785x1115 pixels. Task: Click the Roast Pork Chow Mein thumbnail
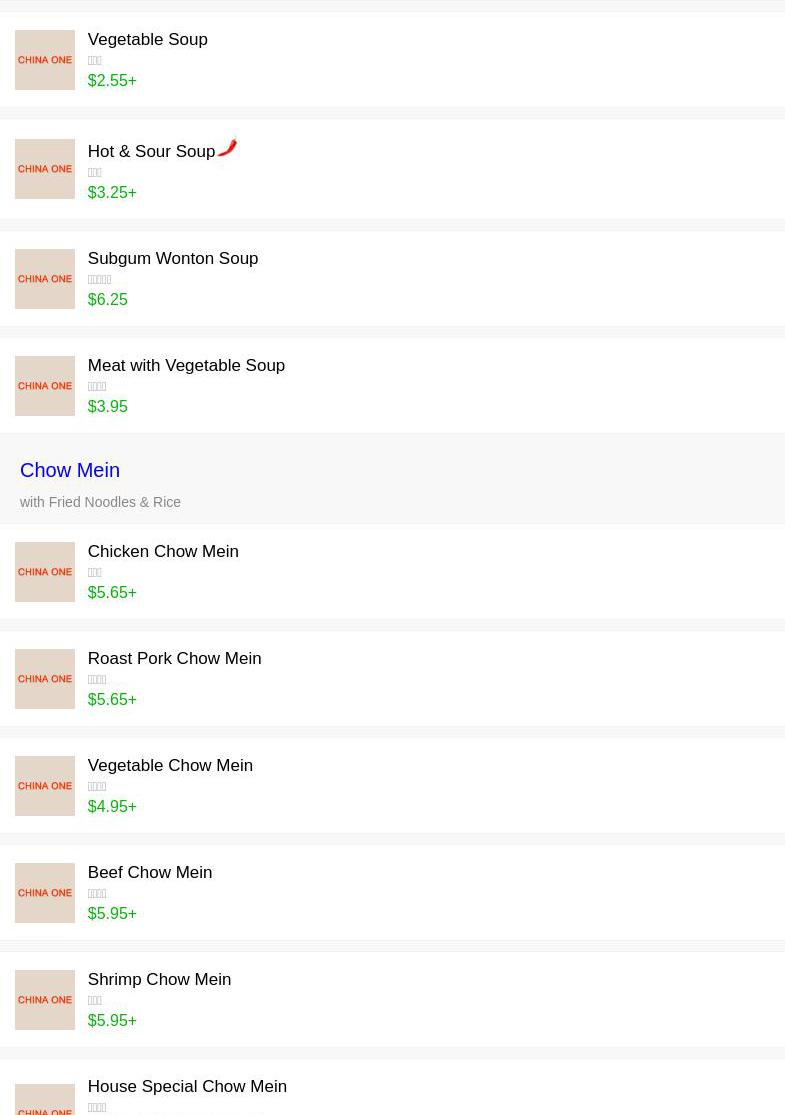45,679
